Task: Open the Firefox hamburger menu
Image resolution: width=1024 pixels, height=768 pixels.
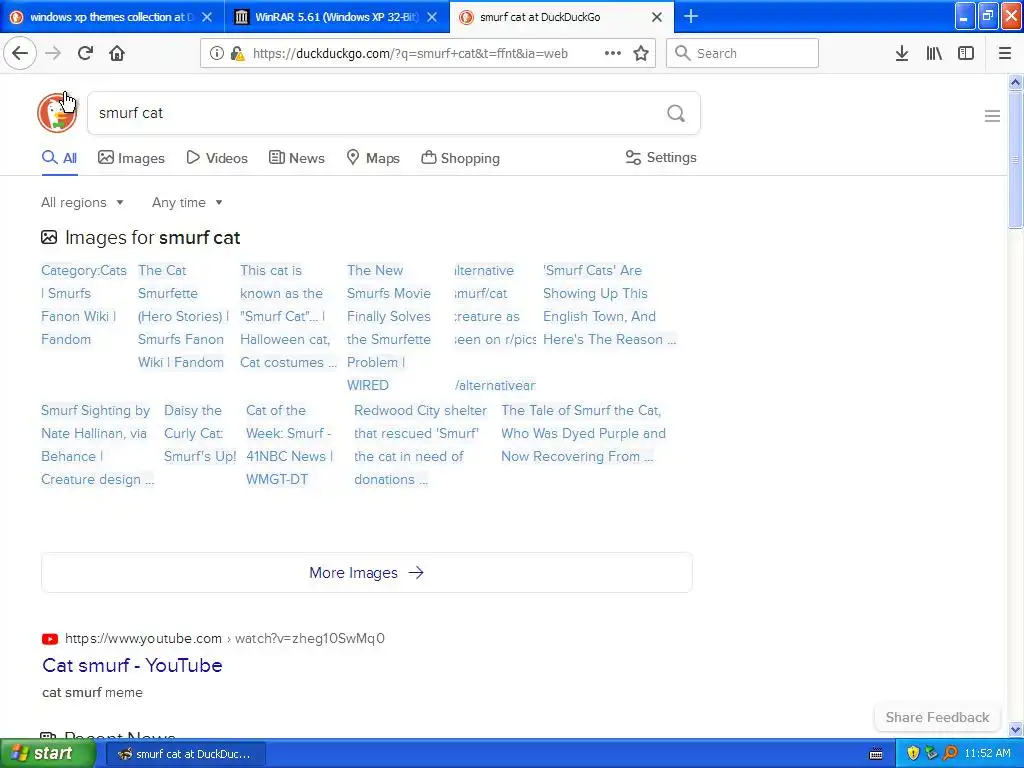Action: coord(1005,53)
